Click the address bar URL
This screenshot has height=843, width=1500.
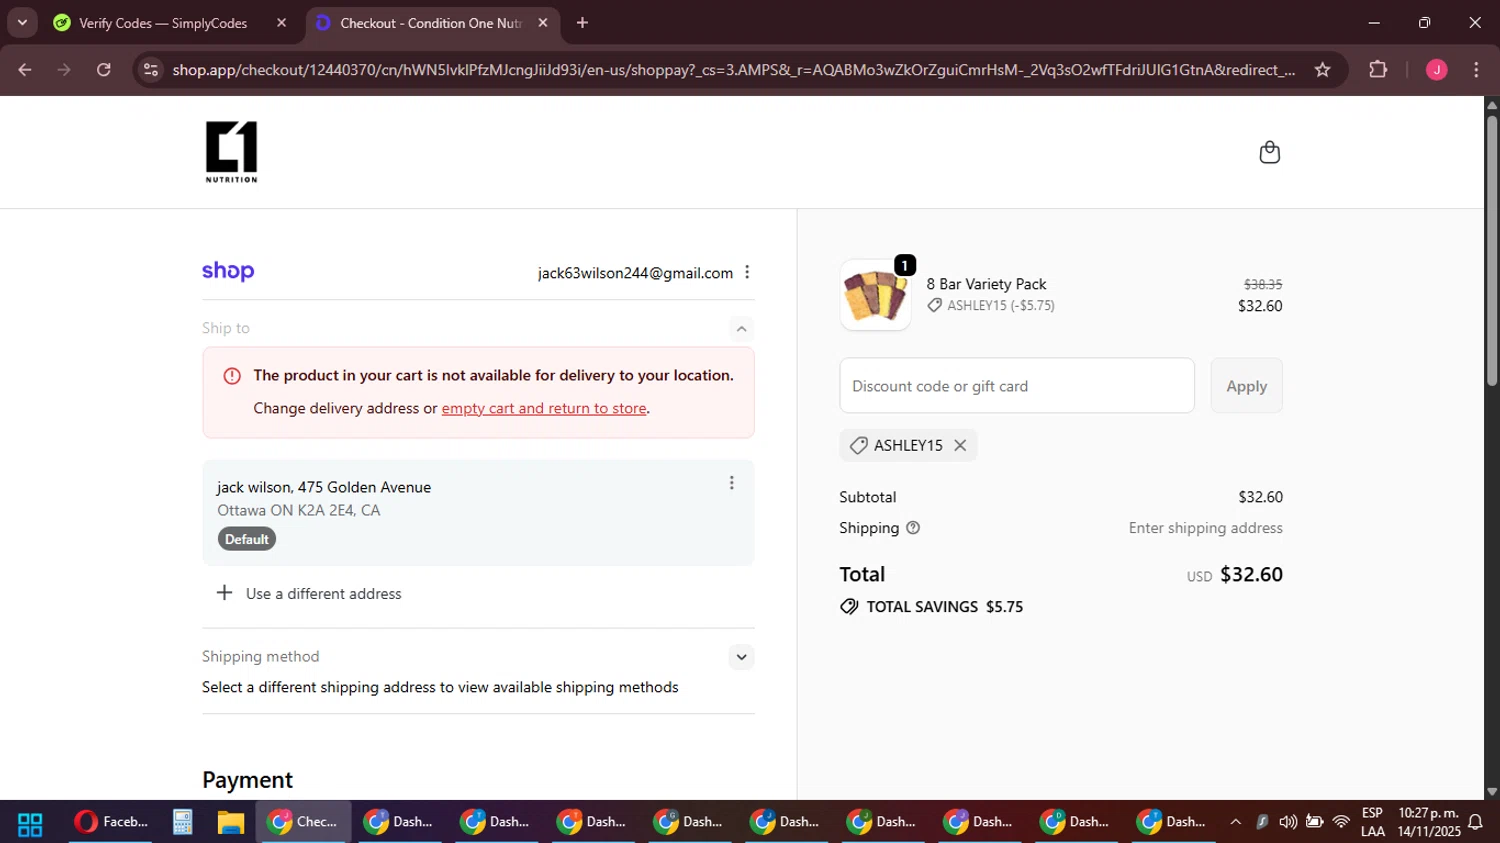click(733, 70)
